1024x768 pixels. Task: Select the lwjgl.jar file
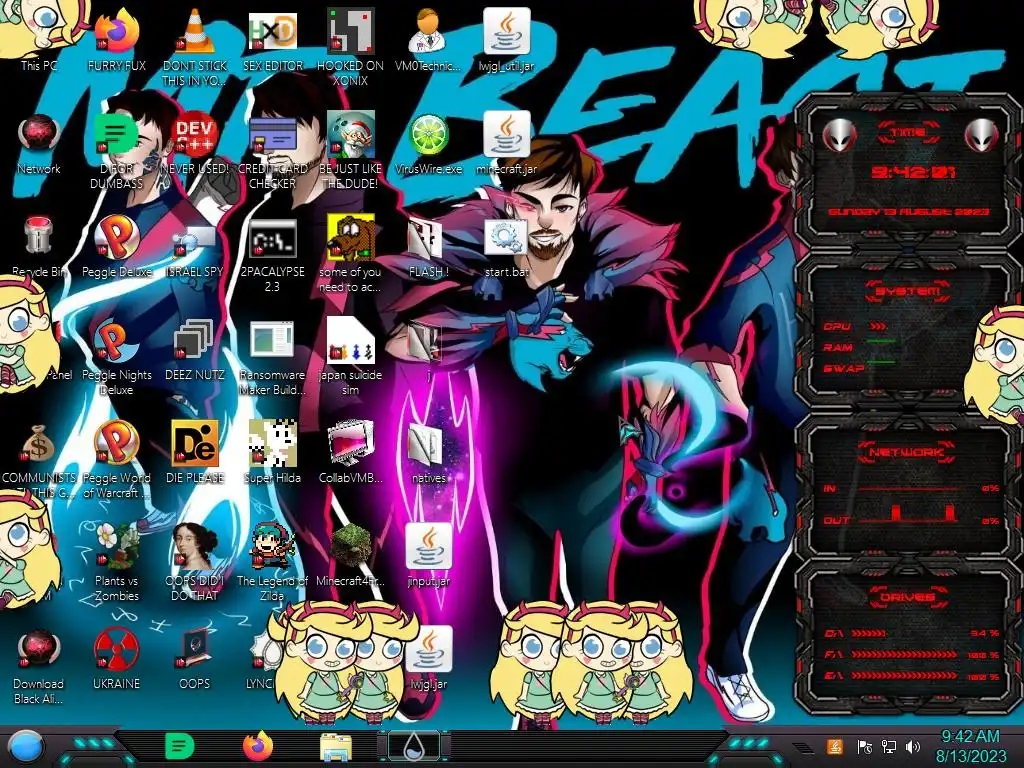[x=428, y=658]
